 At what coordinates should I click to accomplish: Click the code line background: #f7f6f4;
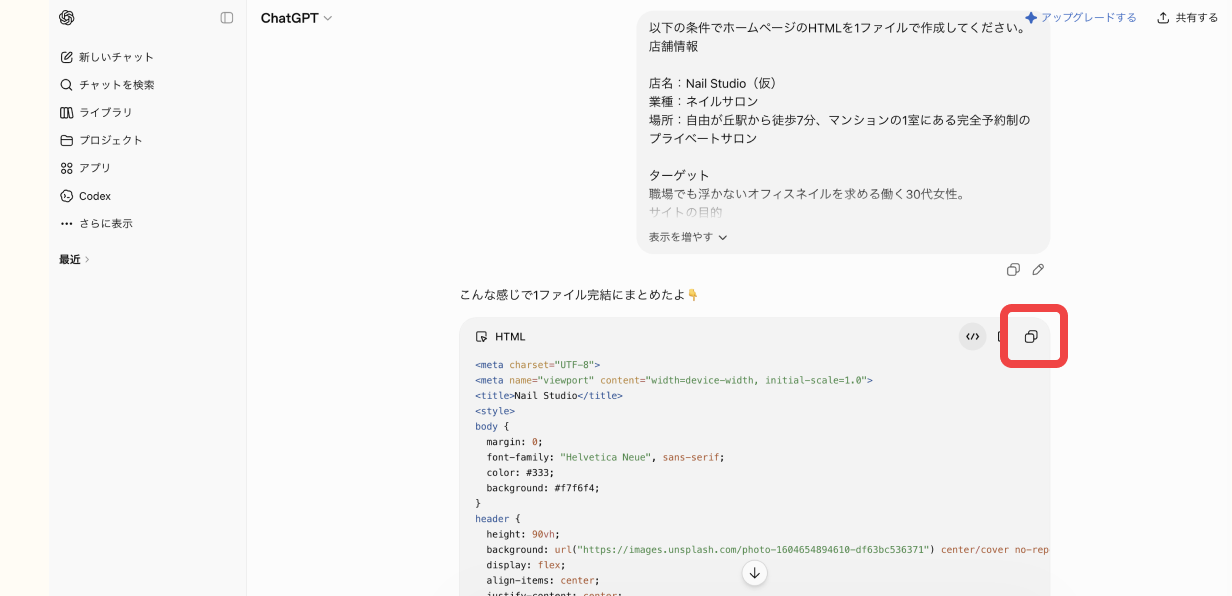click(541, 488)
